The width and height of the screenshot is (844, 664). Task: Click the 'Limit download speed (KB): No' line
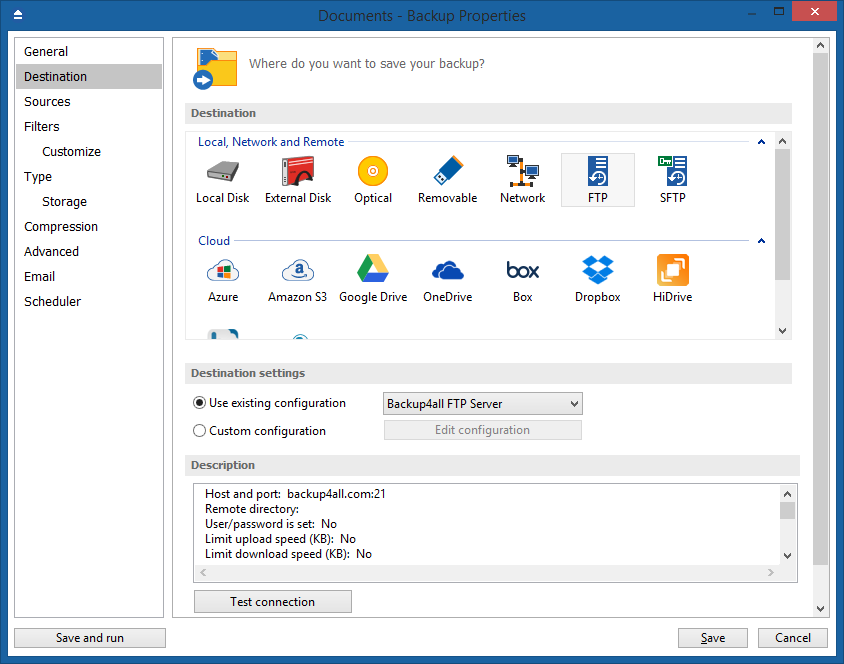click(x=289, y=554)
